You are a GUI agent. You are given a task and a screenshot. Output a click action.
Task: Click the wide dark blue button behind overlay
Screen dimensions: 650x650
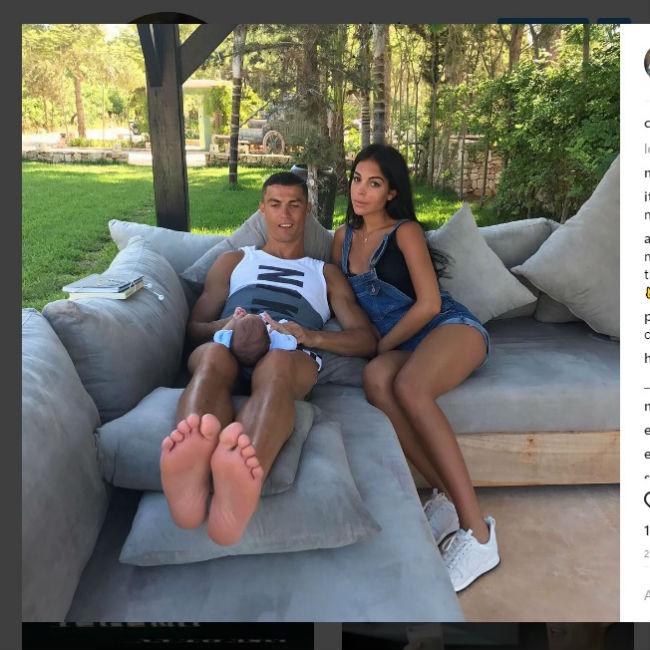(543, 21)
